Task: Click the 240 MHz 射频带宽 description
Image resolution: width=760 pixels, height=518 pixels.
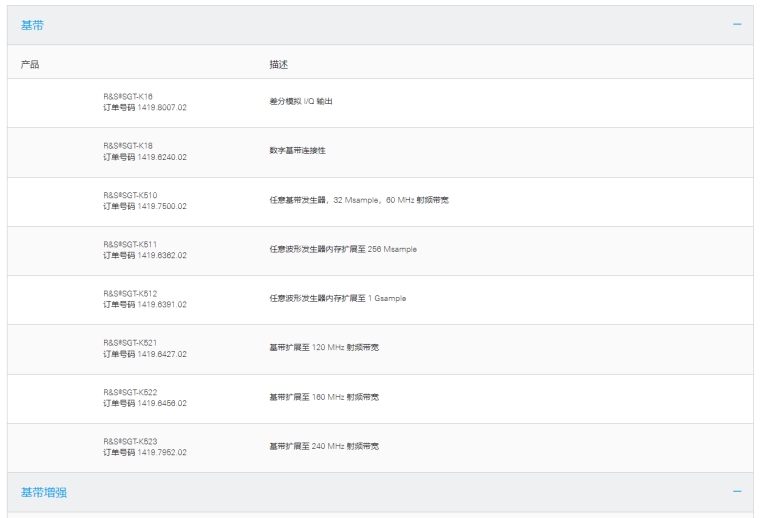Action: 323,446
